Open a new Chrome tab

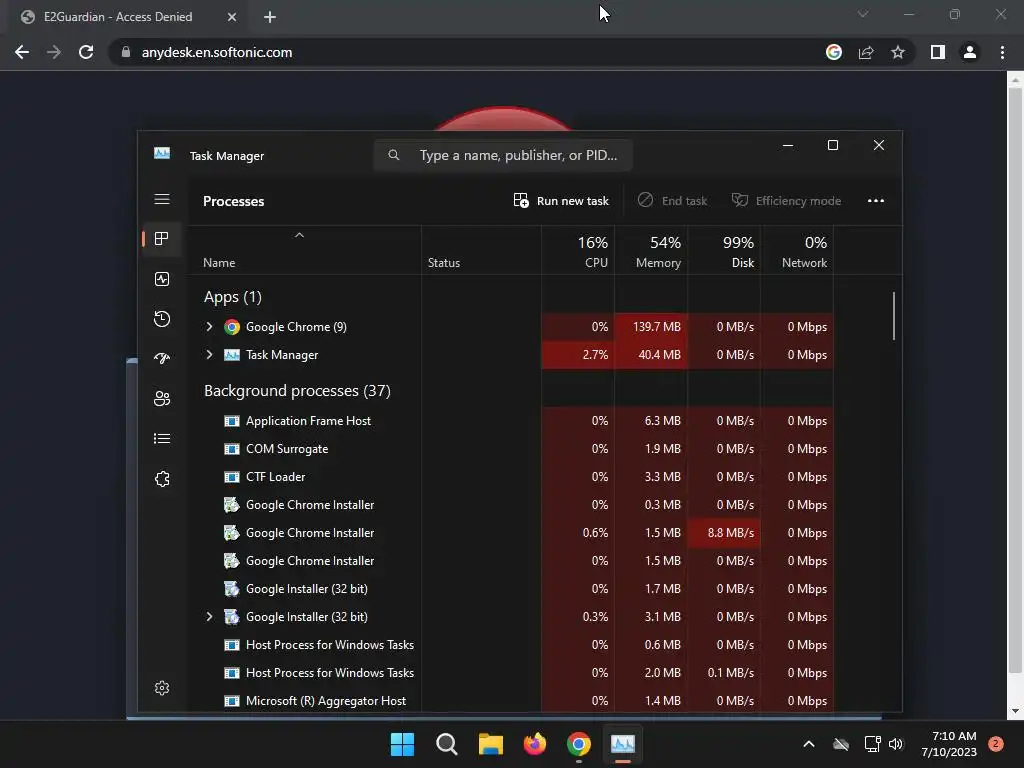pos(270,17)
